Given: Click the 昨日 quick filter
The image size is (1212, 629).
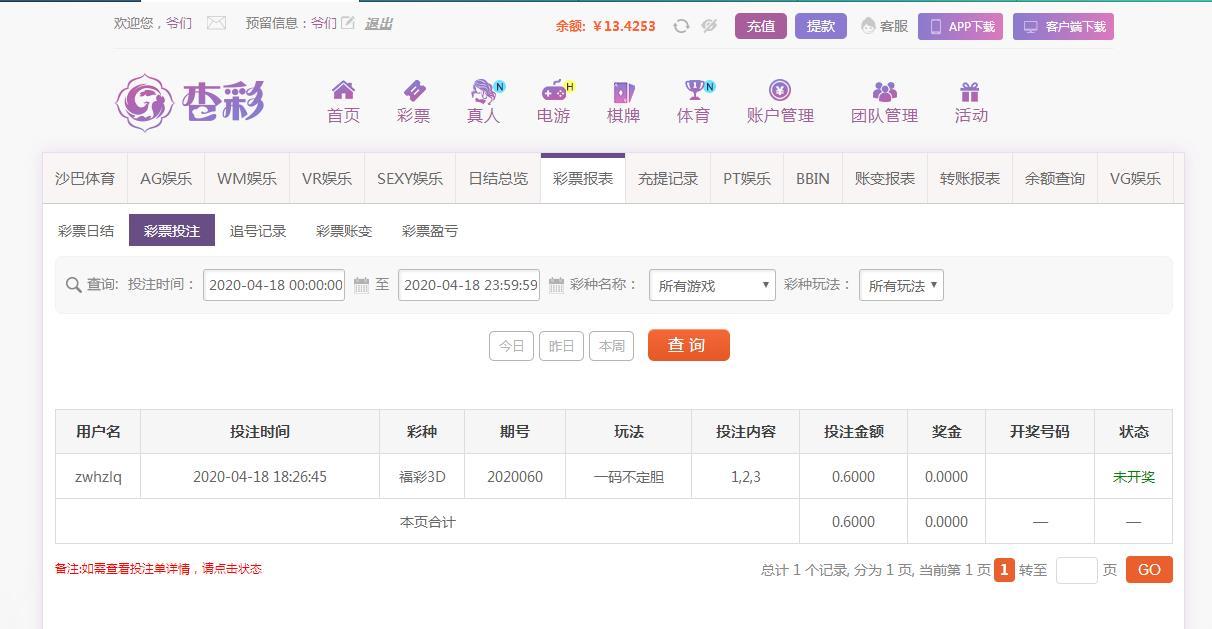Looking at the screenshot, I should (x=561, y=346).
